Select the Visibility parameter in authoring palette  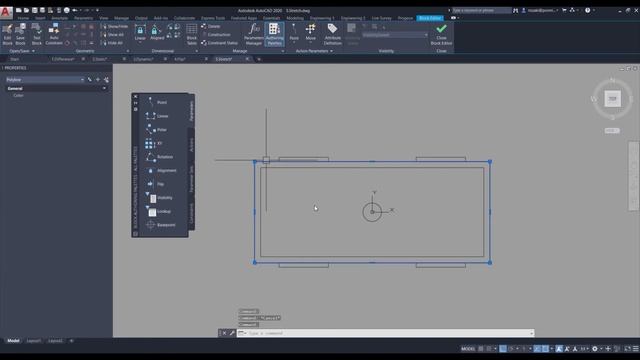tap(159, 198)
